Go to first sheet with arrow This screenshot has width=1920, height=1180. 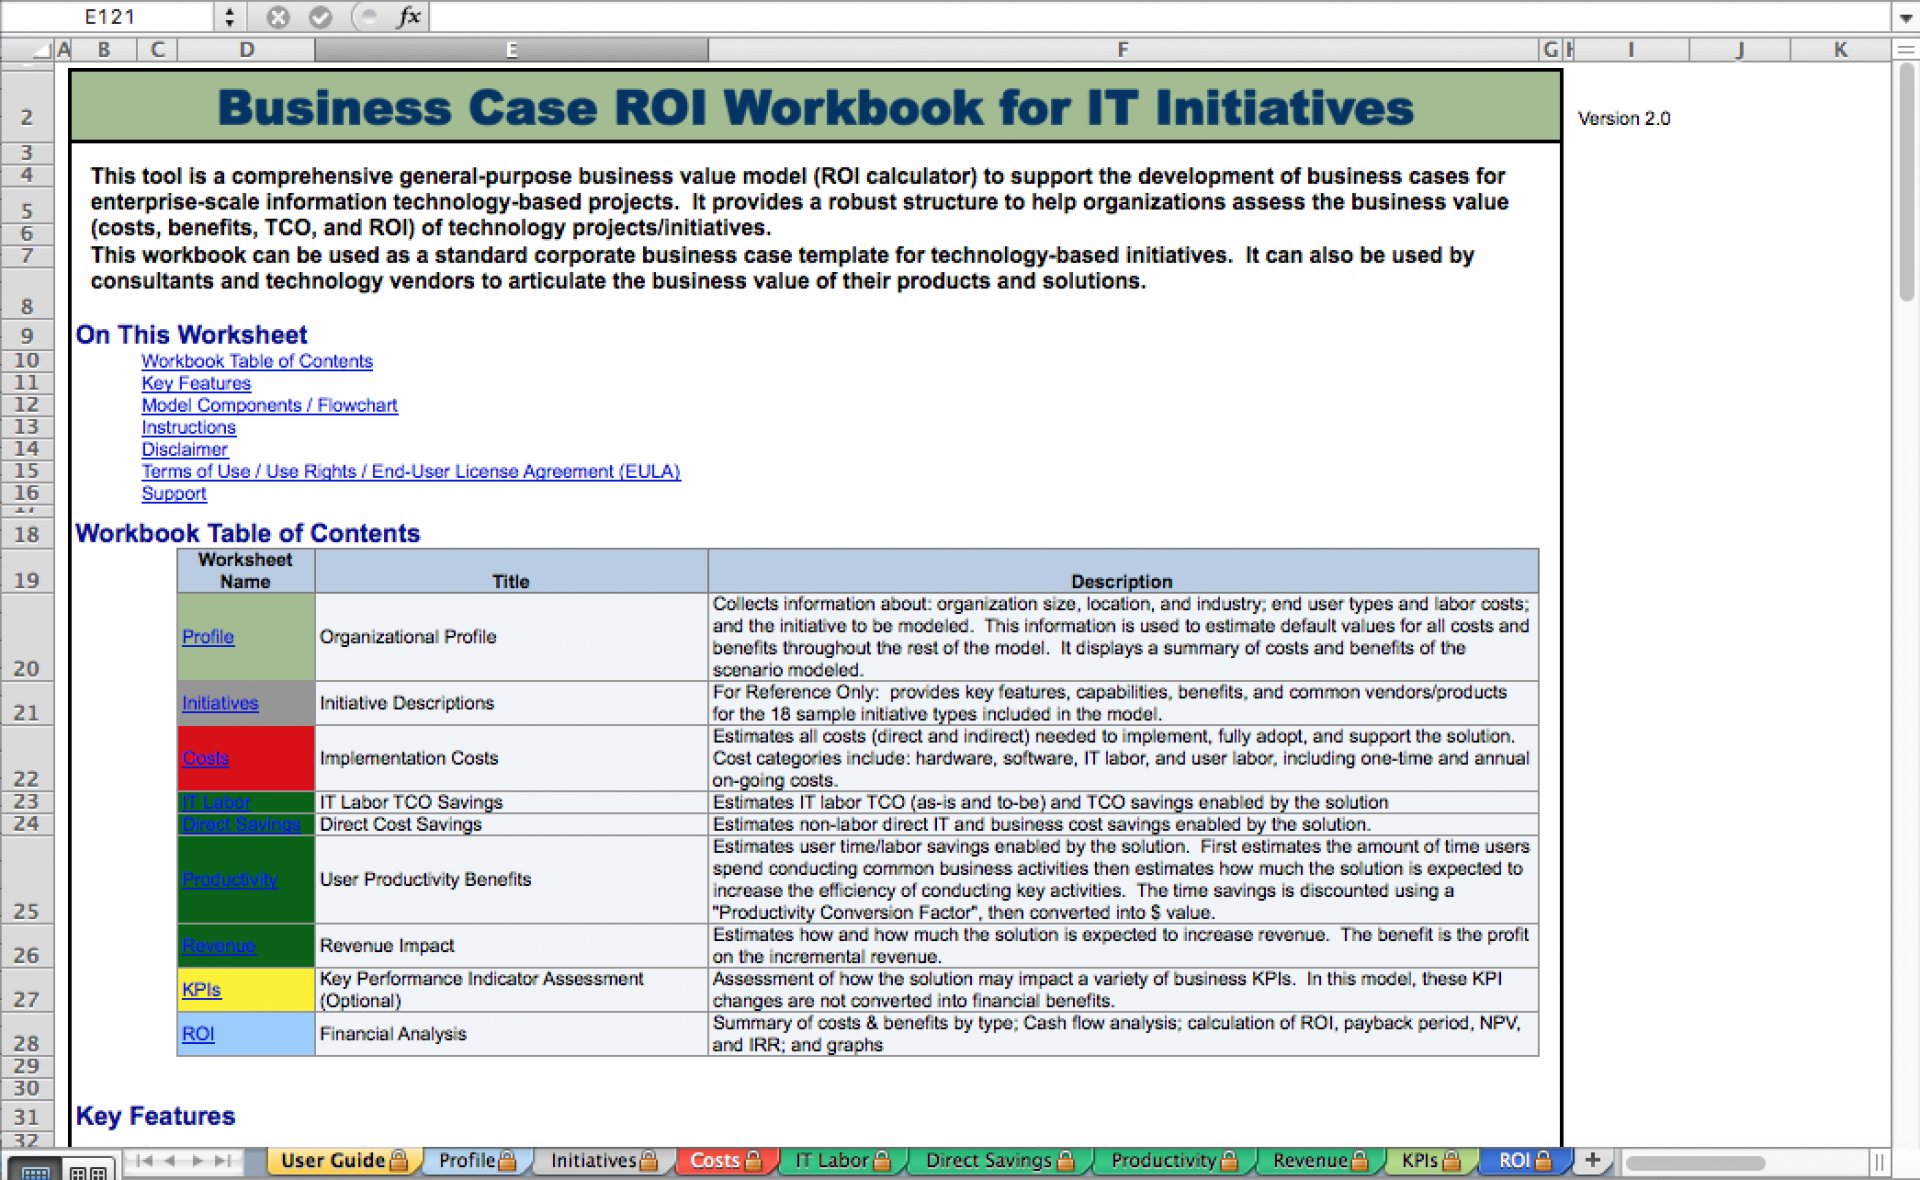pos(145,1161)
